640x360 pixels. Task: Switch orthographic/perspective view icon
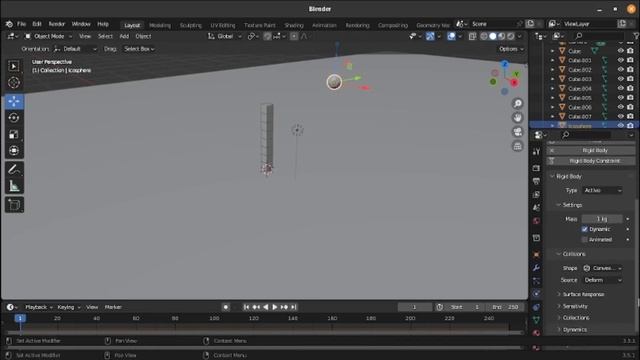point(518,146)
